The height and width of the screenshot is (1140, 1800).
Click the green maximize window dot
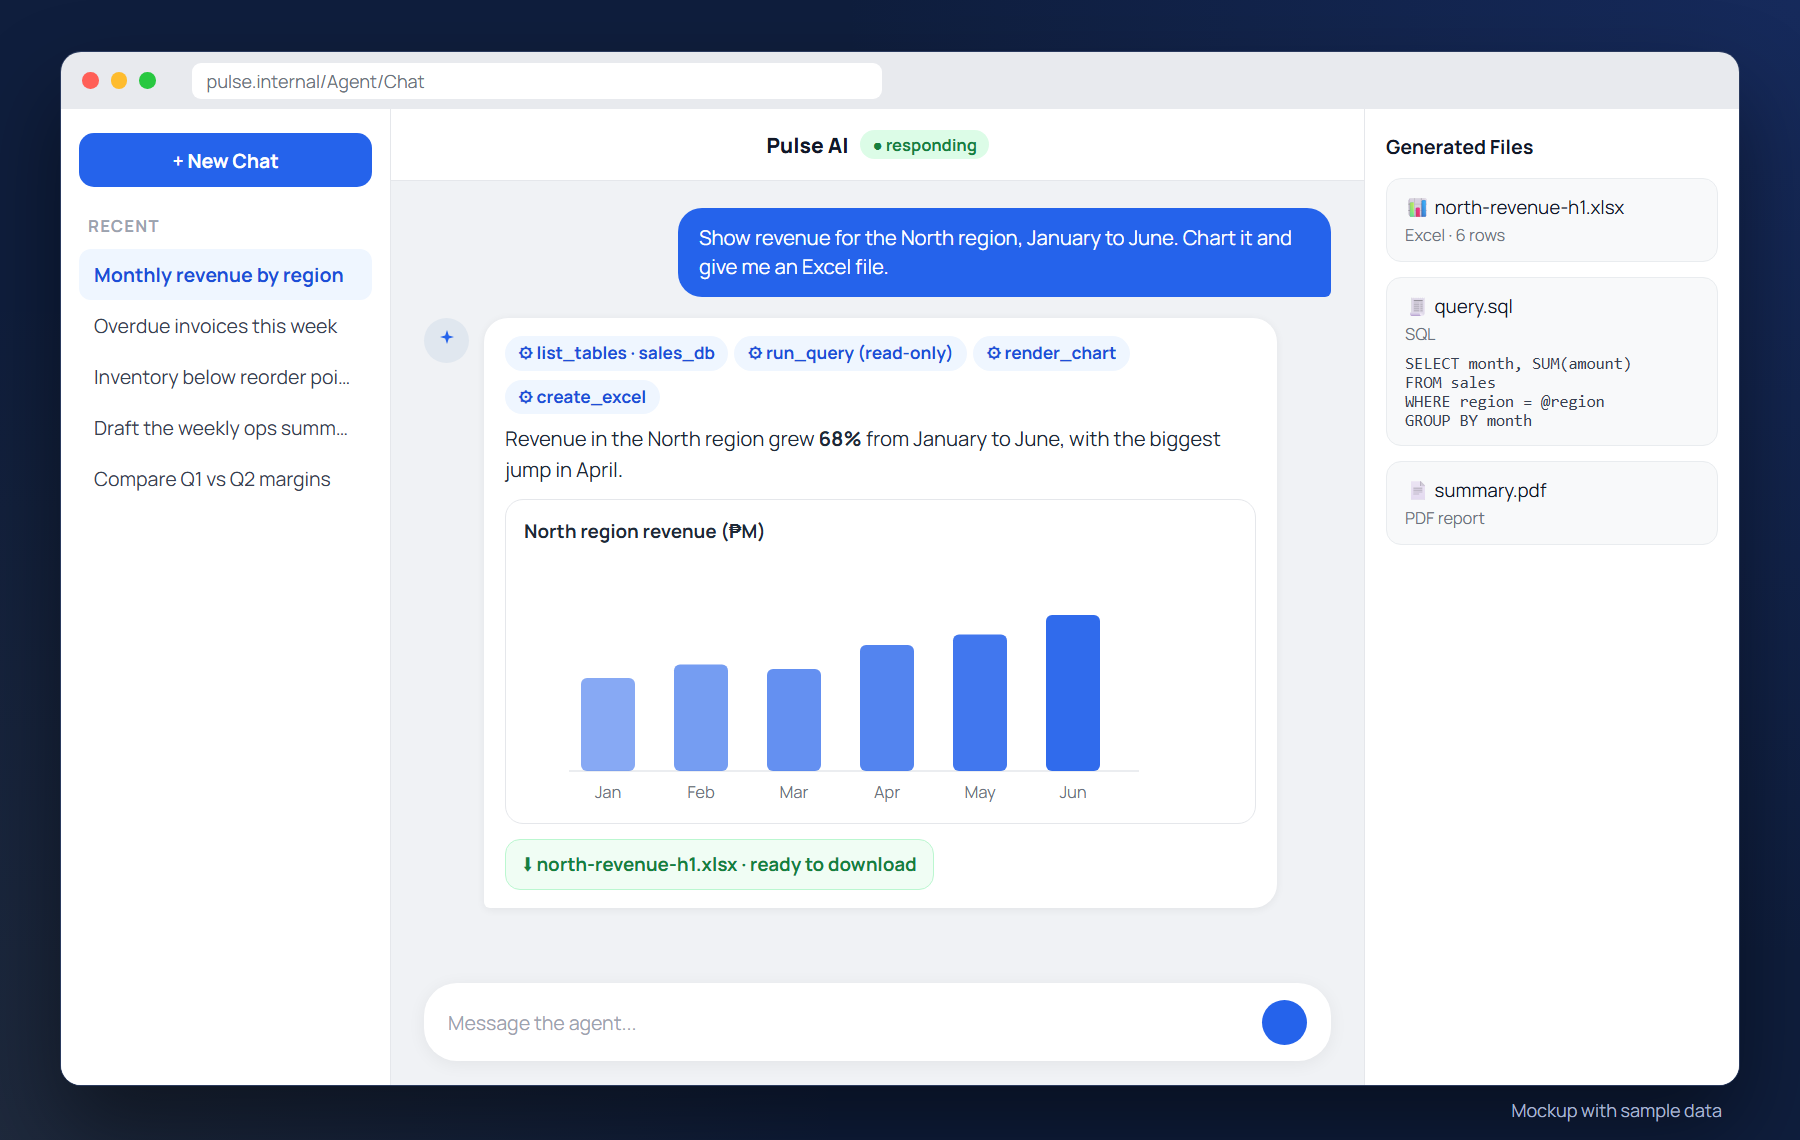point(147,81)
